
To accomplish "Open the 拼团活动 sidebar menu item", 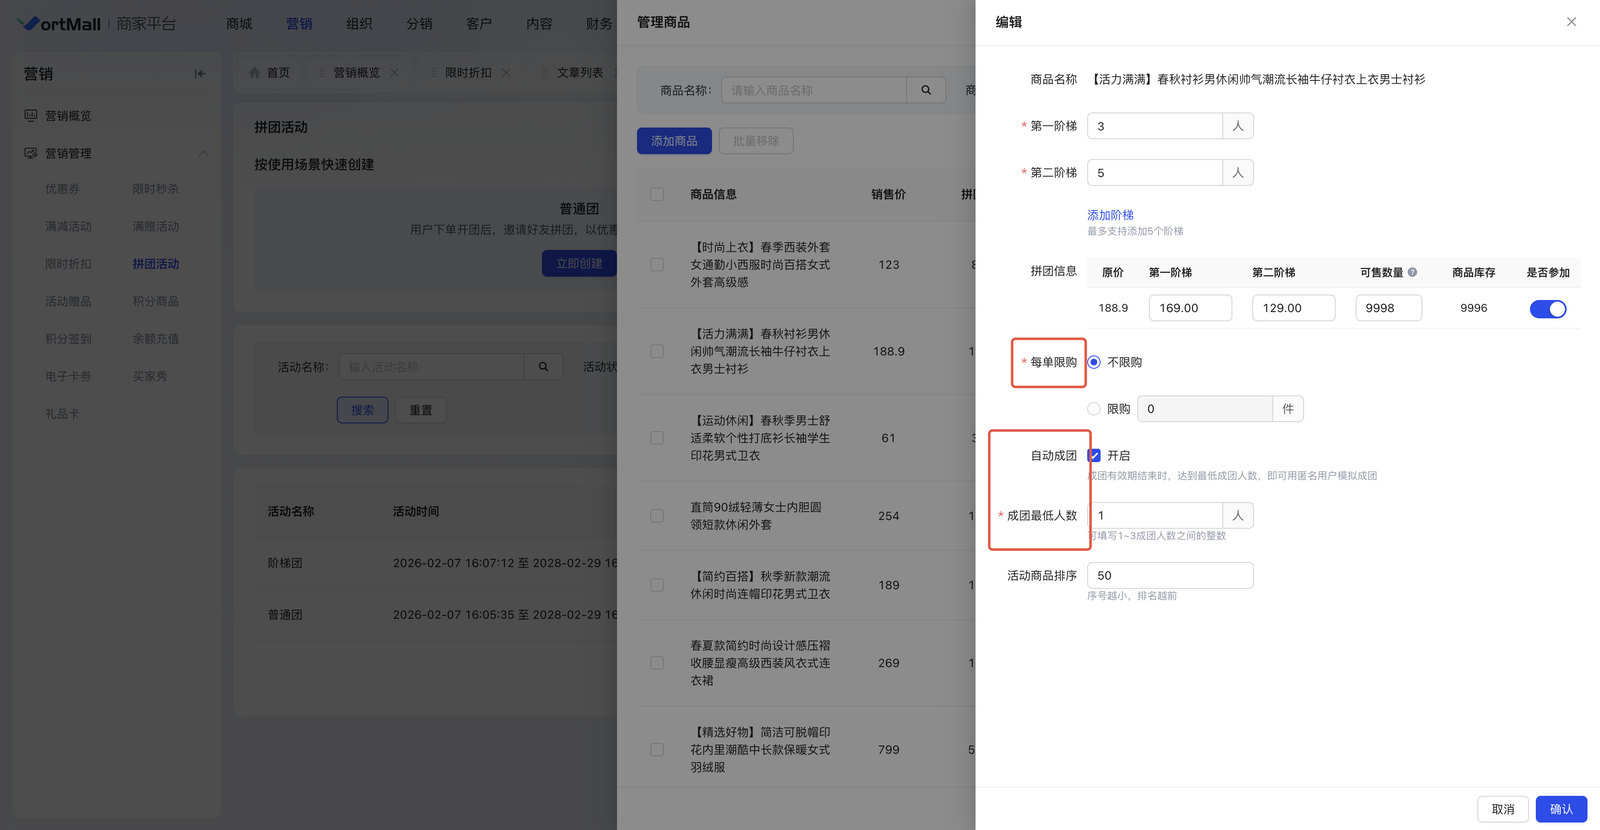I will [x=156, y=264].
